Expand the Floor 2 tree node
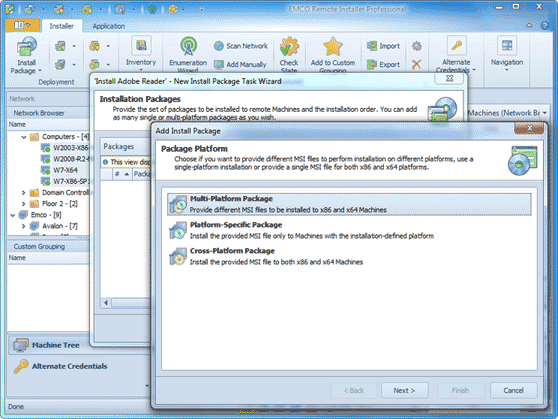 [23, 204]
